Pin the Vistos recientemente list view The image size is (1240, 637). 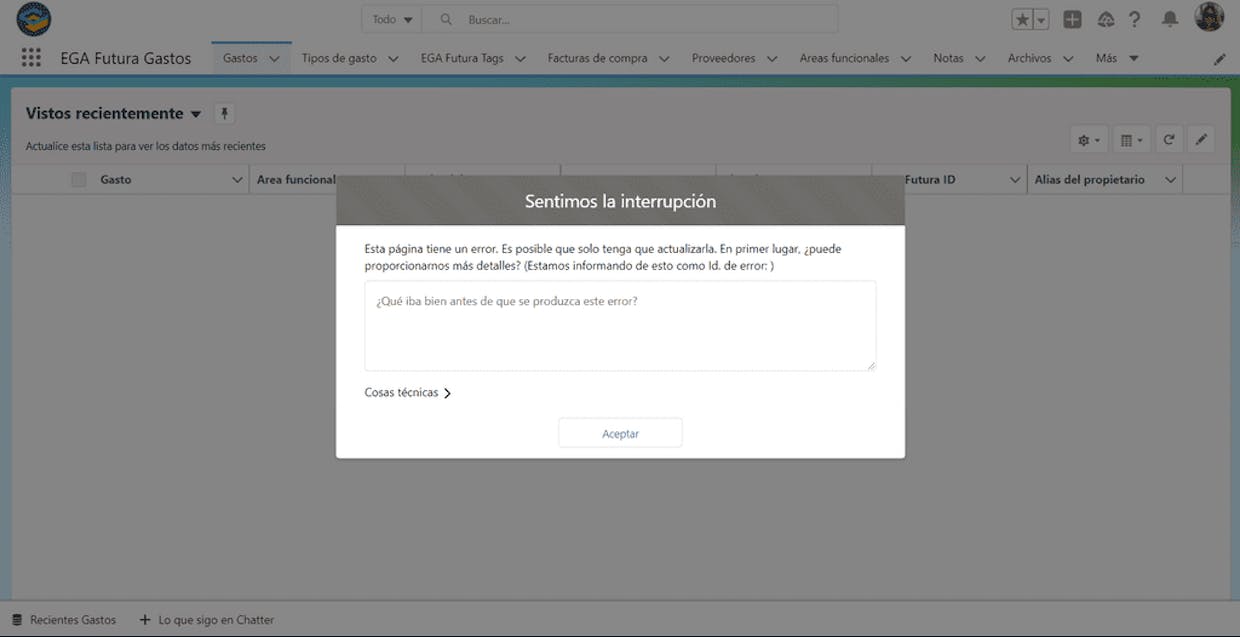(x=224, y=113)
